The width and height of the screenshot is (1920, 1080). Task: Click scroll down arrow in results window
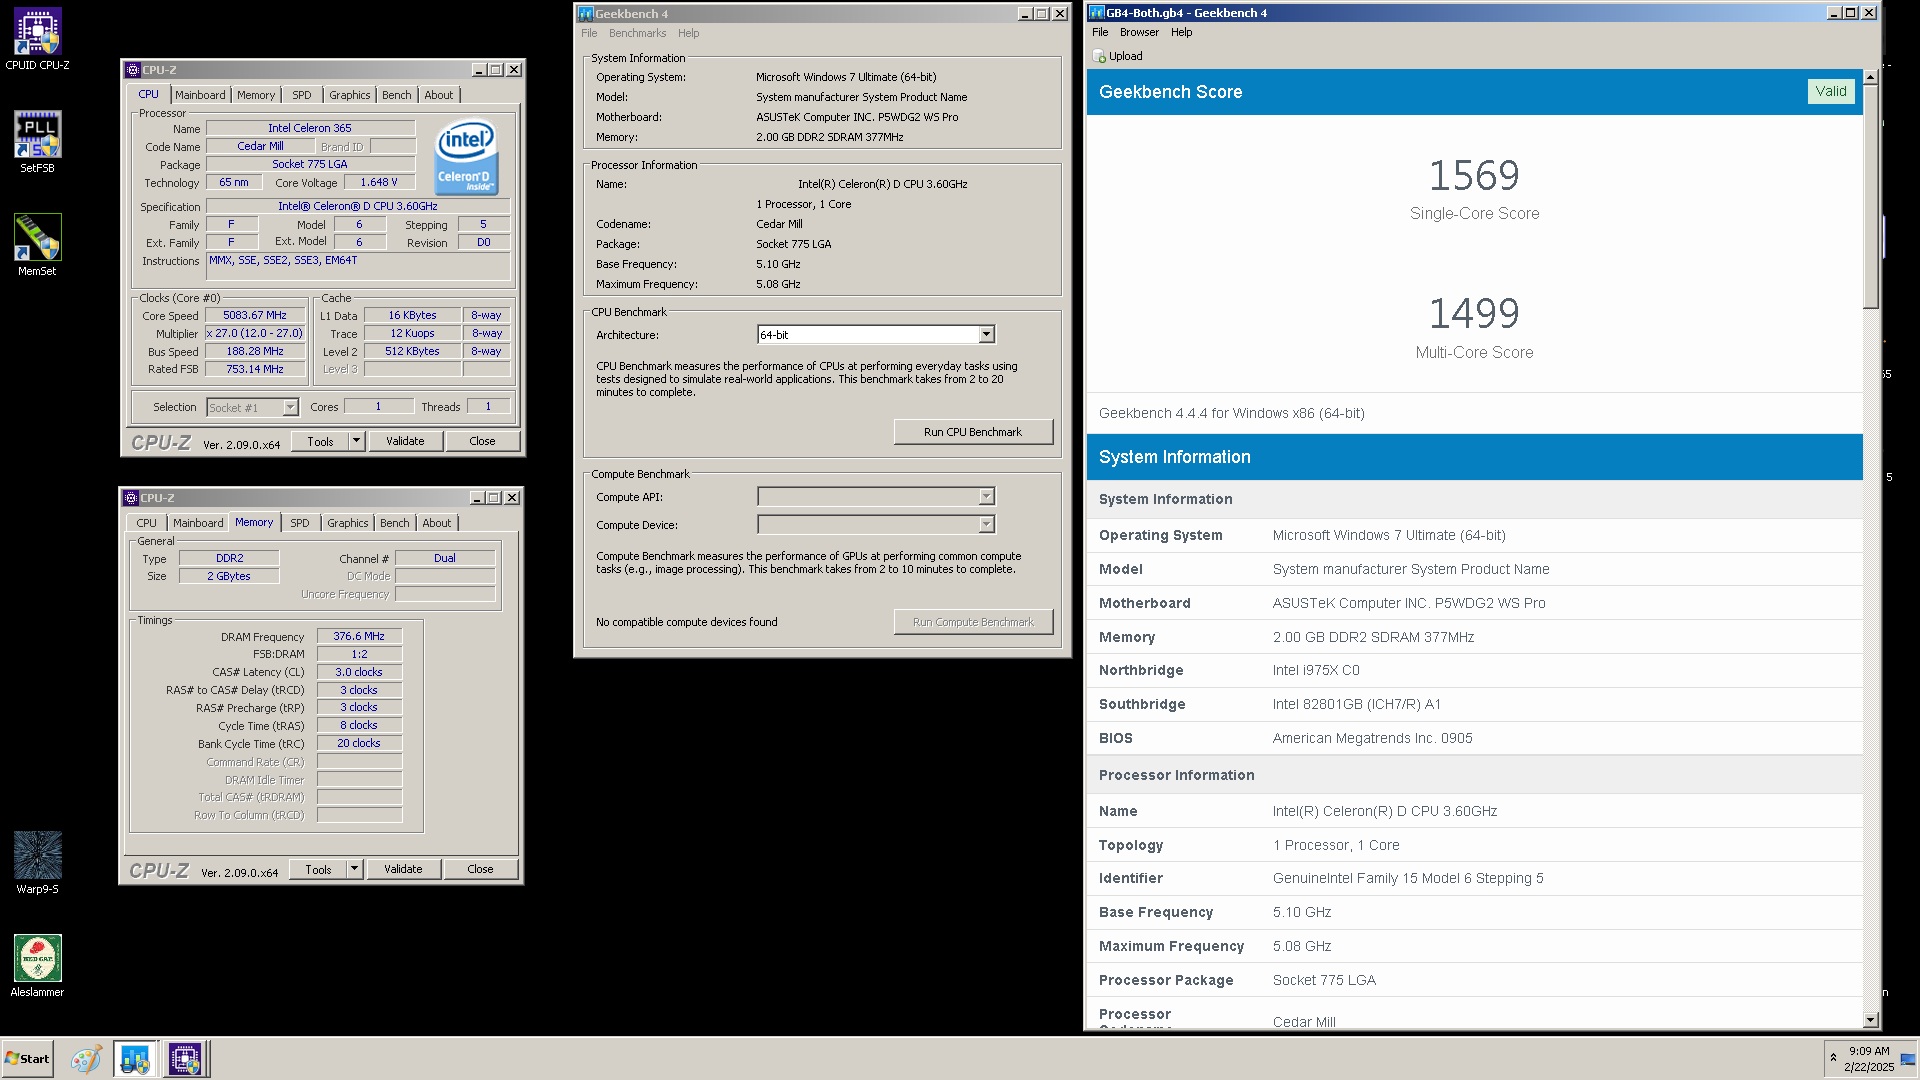tap(1871, 1020)
